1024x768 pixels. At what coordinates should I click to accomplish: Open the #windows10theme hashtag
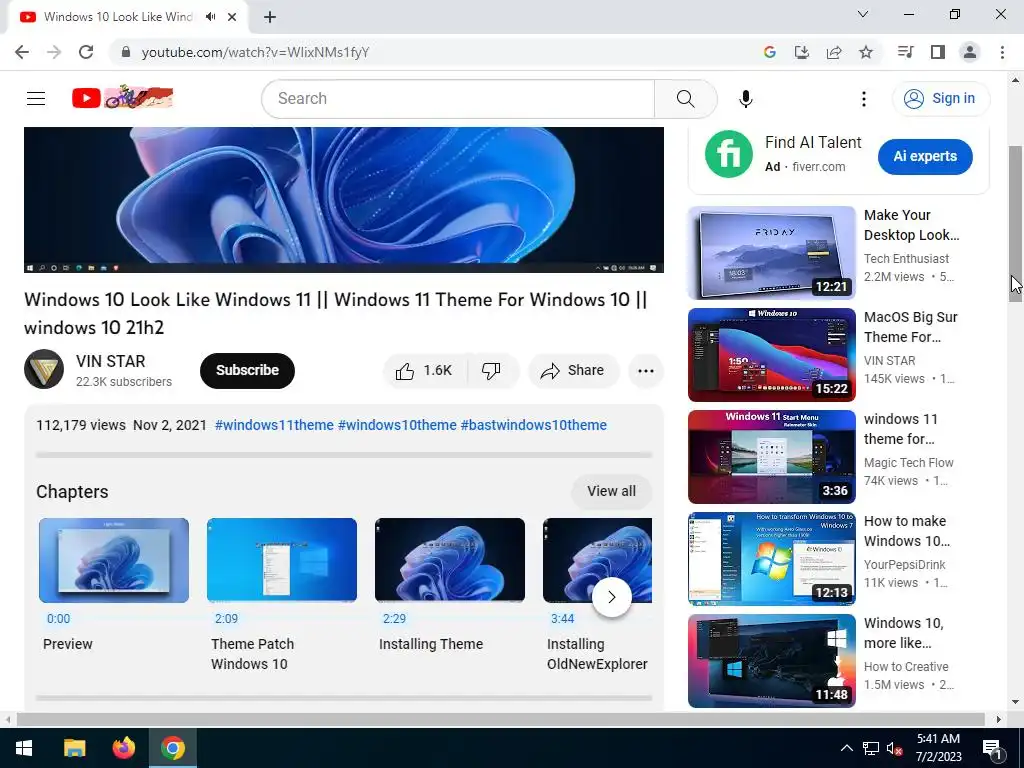(x=397, y=425)
